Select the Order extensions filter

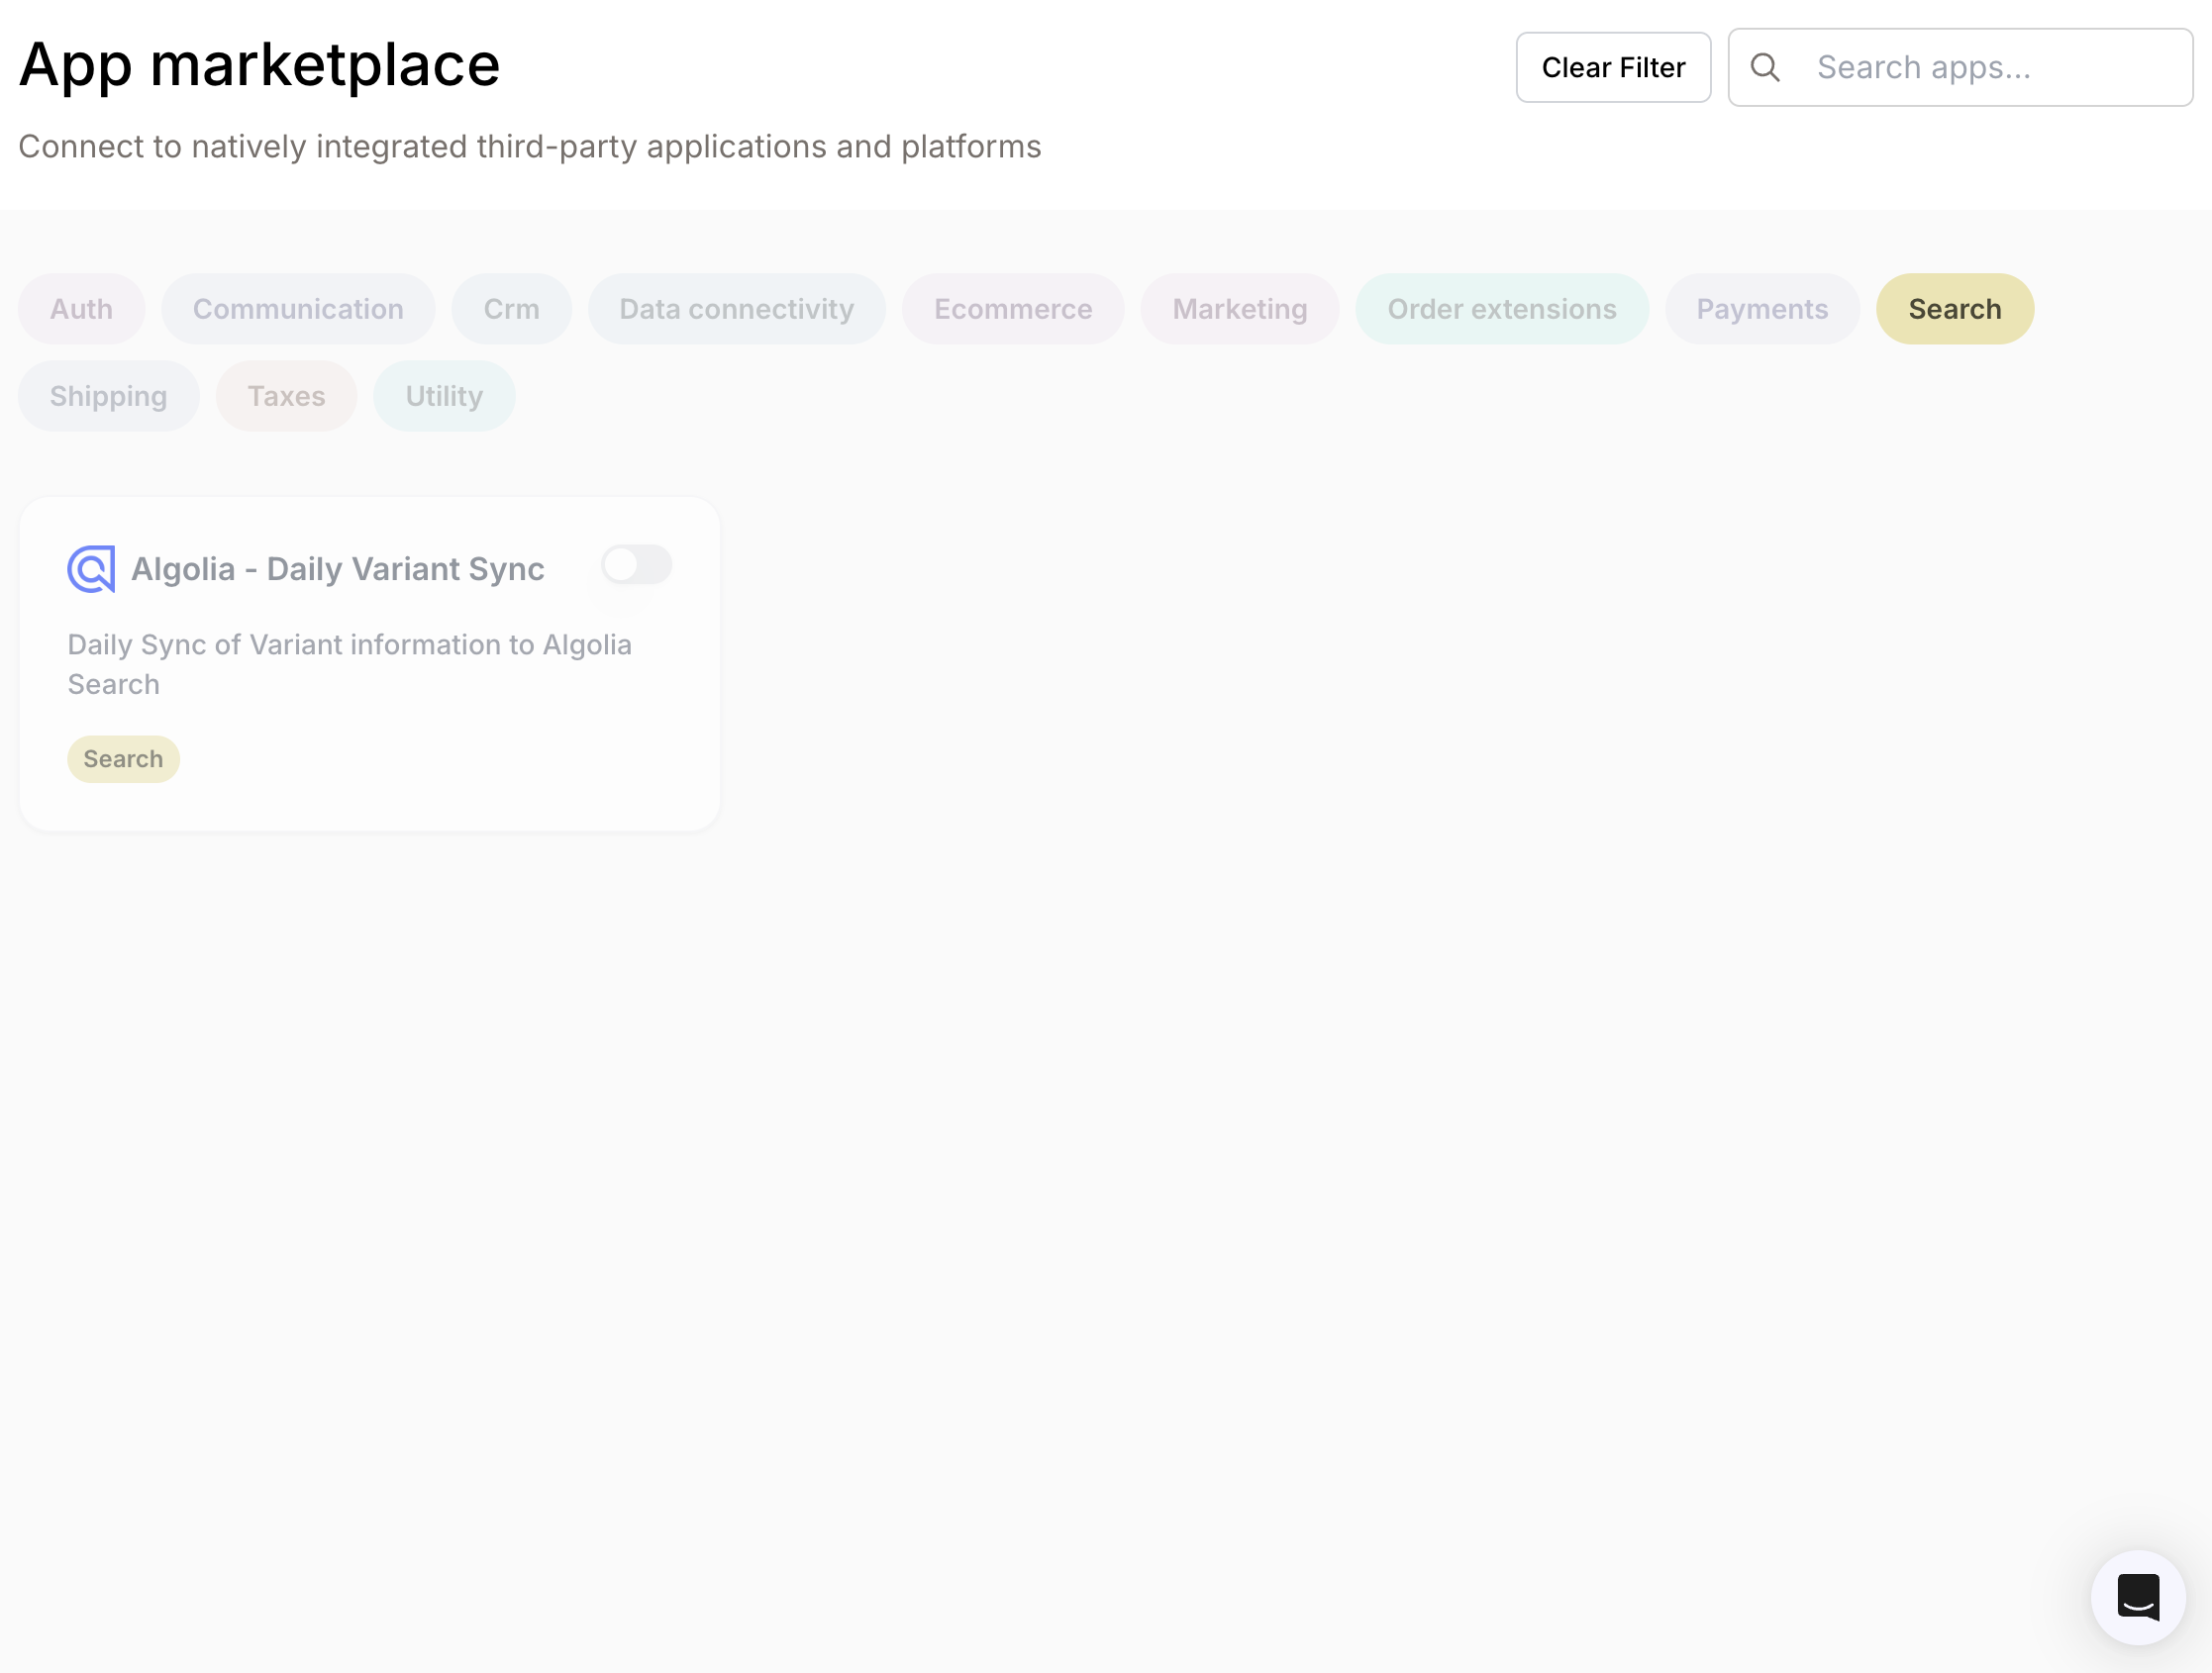tap(1501, 308)
